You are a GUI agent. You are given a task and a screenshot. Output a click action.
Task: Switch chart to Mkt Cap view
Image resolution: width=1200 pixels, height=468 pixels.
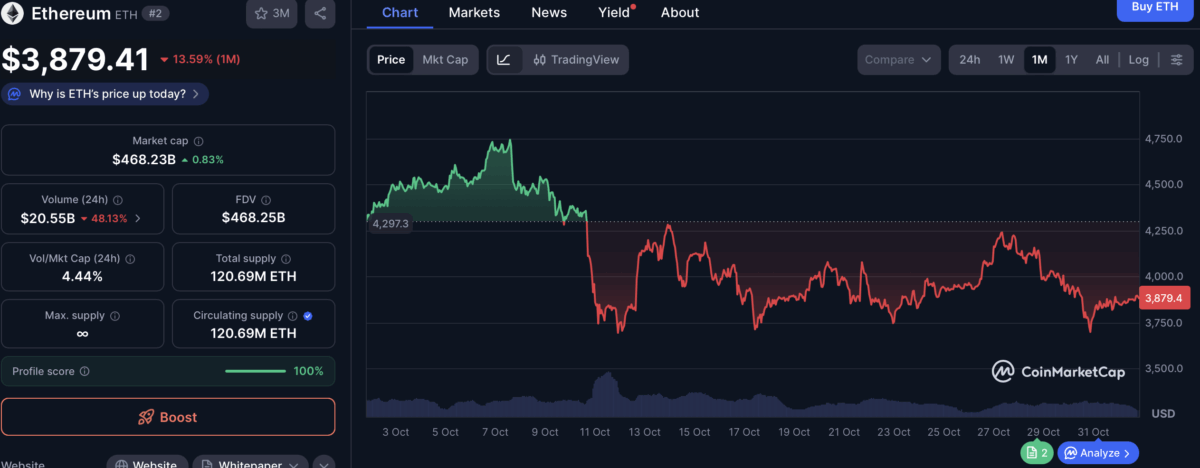445,60
